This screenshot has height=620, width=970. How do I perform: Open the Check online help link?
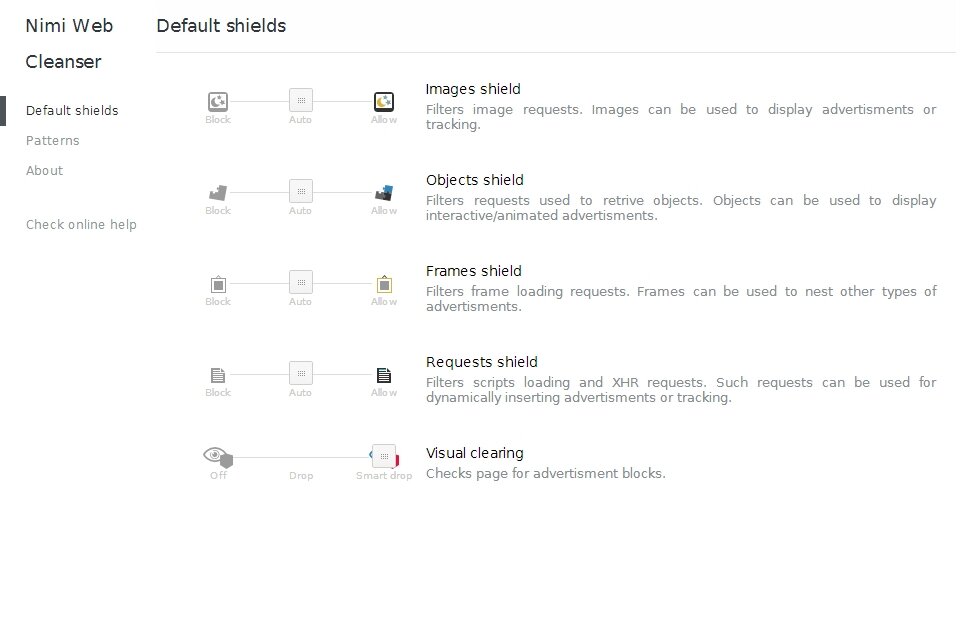point(81,225)
